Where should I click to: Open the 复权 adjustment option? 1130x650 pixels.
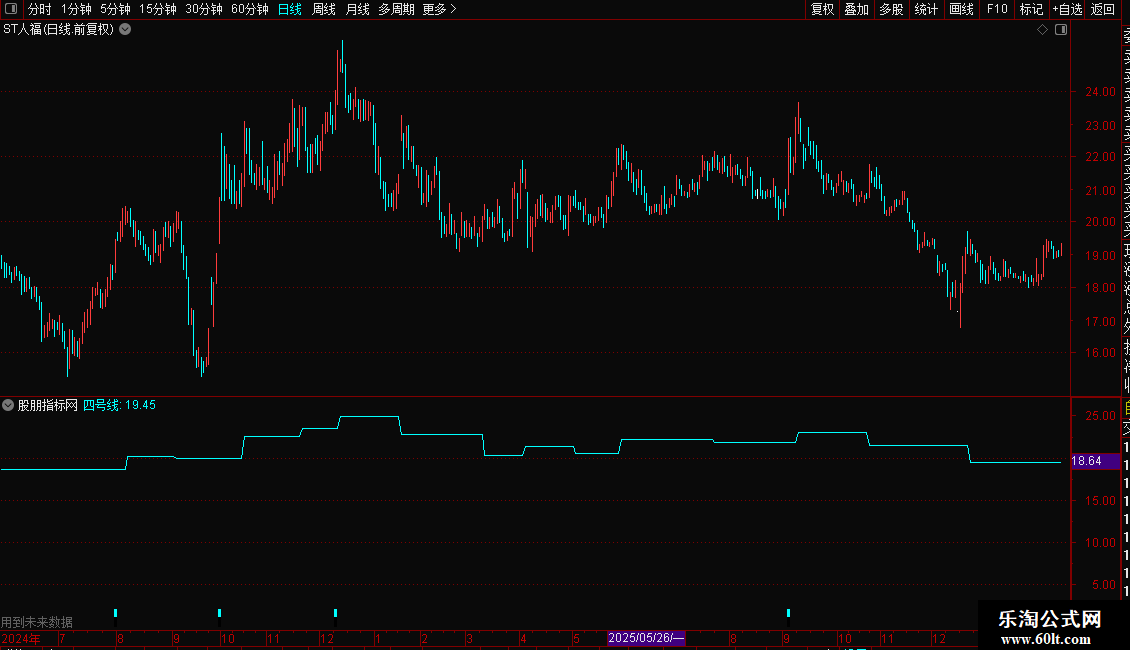pyautogui.click(x=822, y=9)
